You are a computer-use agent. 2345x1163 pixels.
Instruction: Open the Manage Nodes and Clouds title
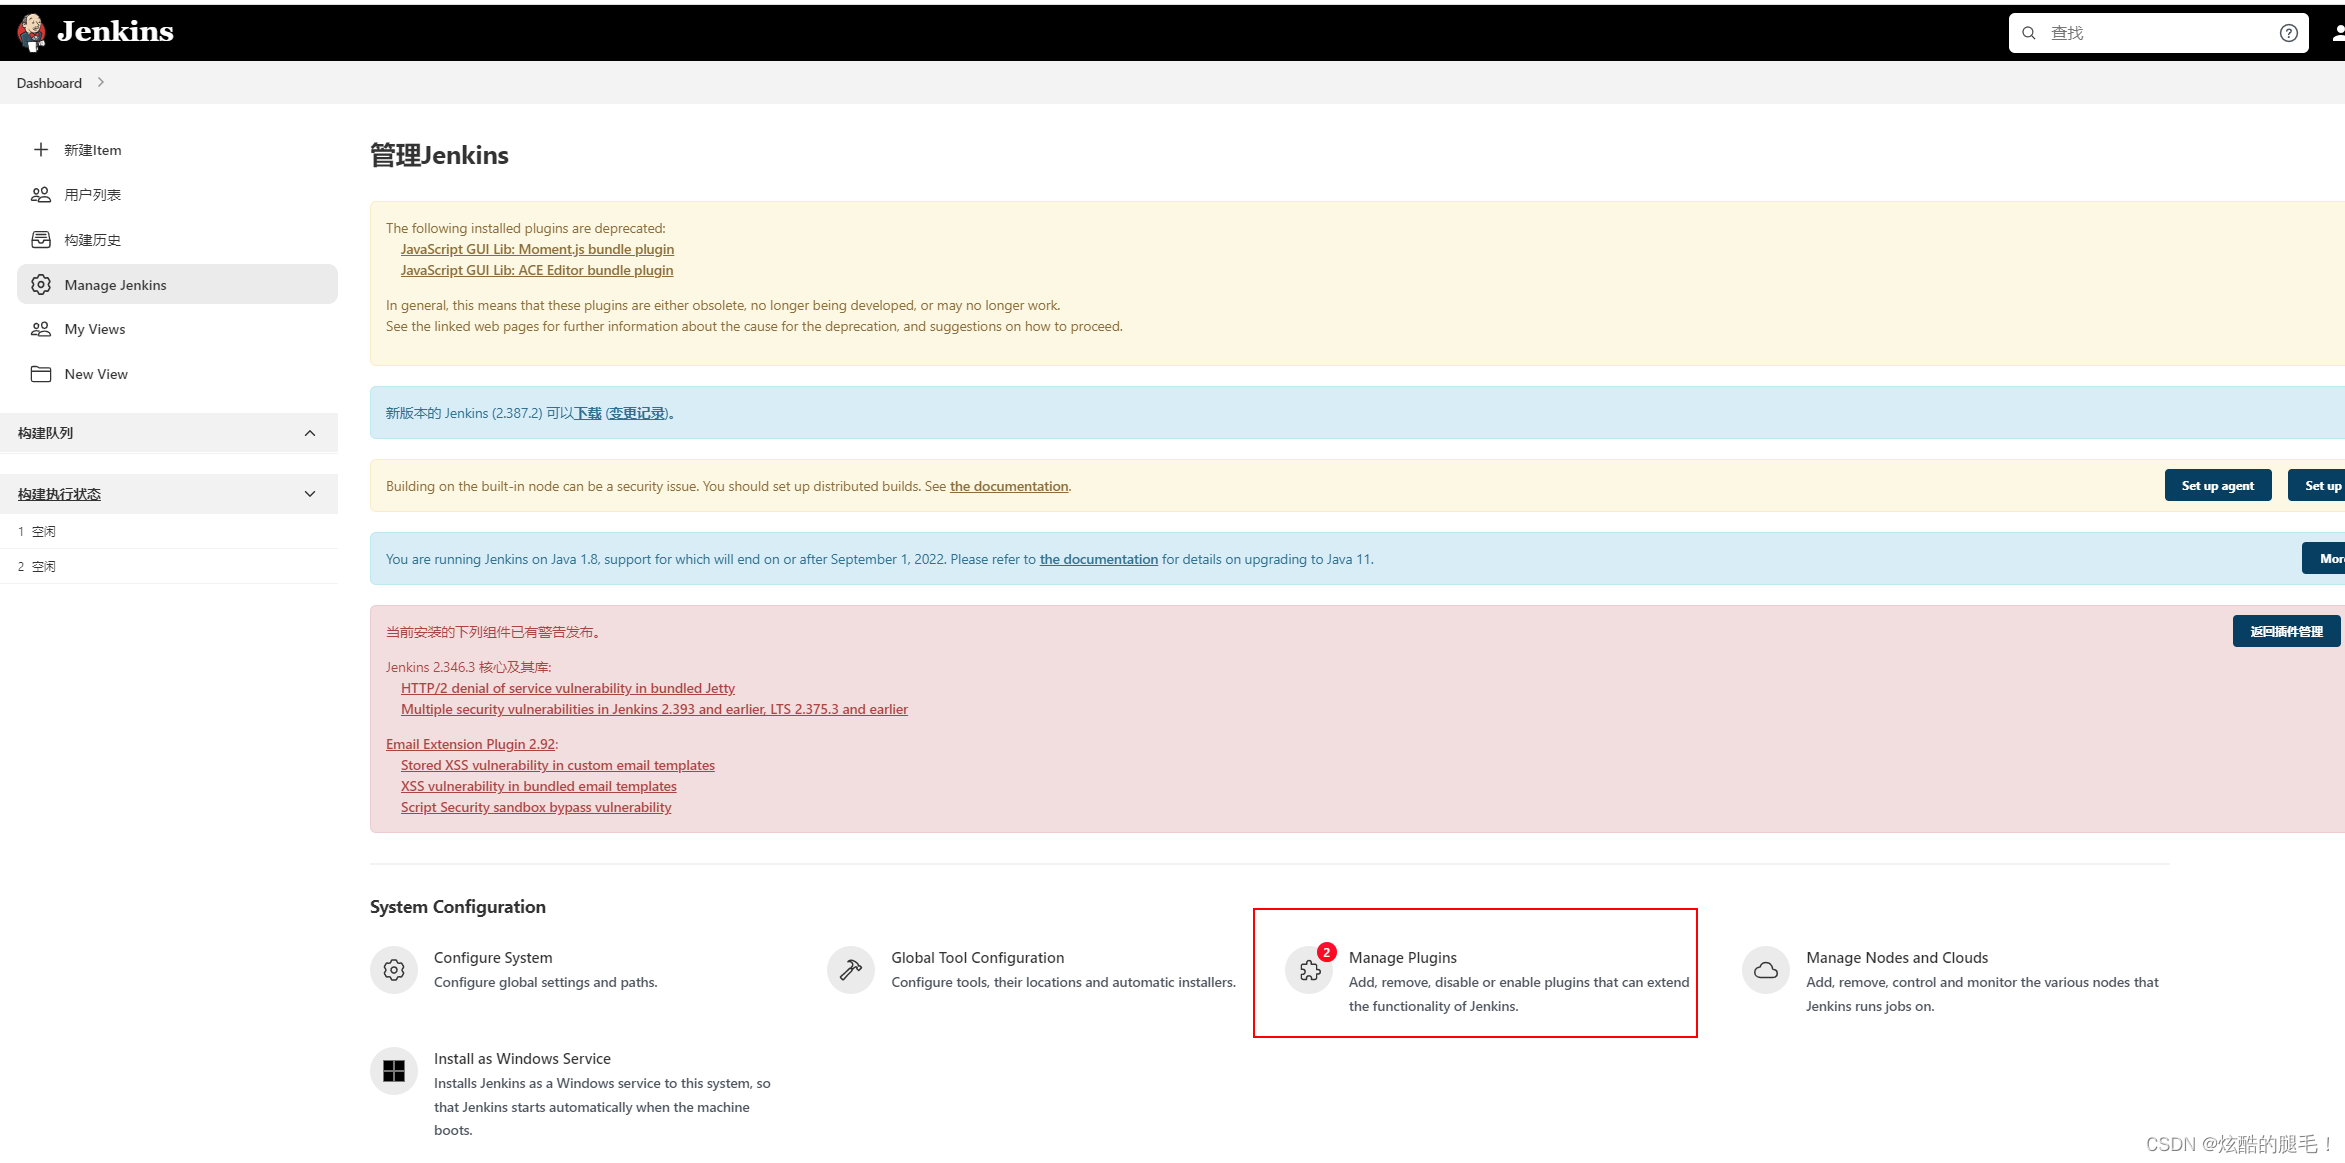coord(1896,957)
